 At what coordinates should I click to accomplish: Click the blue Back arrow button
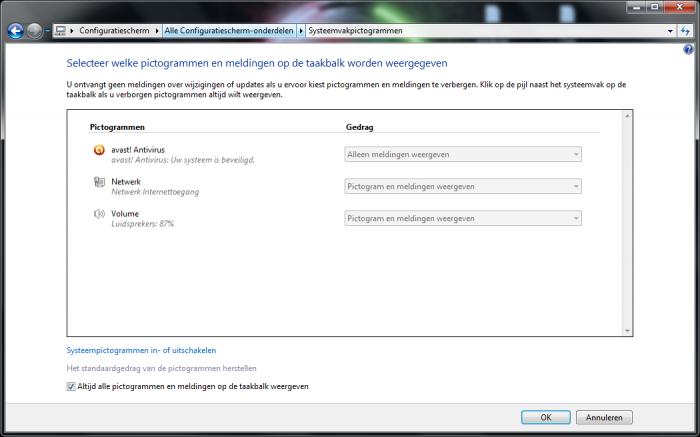(16, 31)
